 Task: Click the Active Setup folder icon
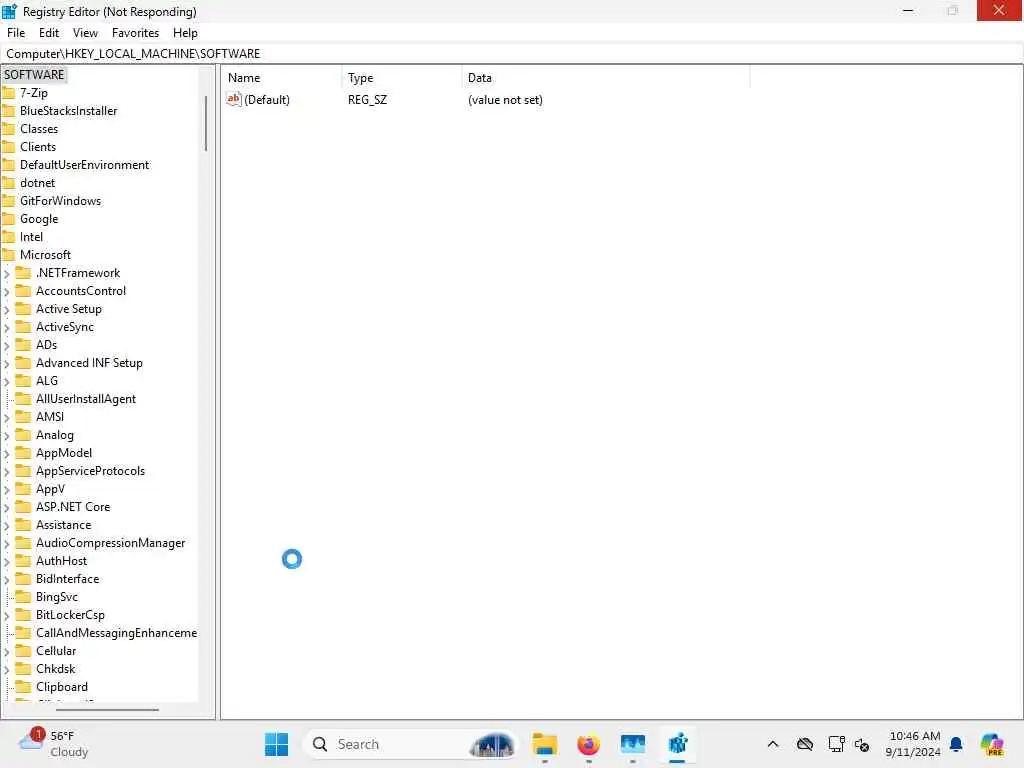tap(23, 308)
